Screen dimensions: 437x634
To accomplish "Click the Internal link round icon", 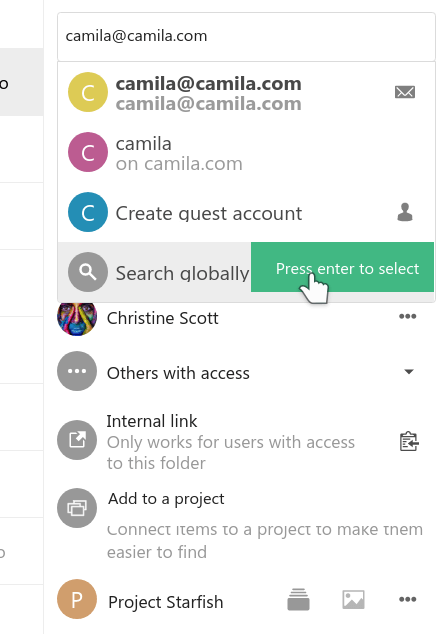I will [x=77, y=440].
